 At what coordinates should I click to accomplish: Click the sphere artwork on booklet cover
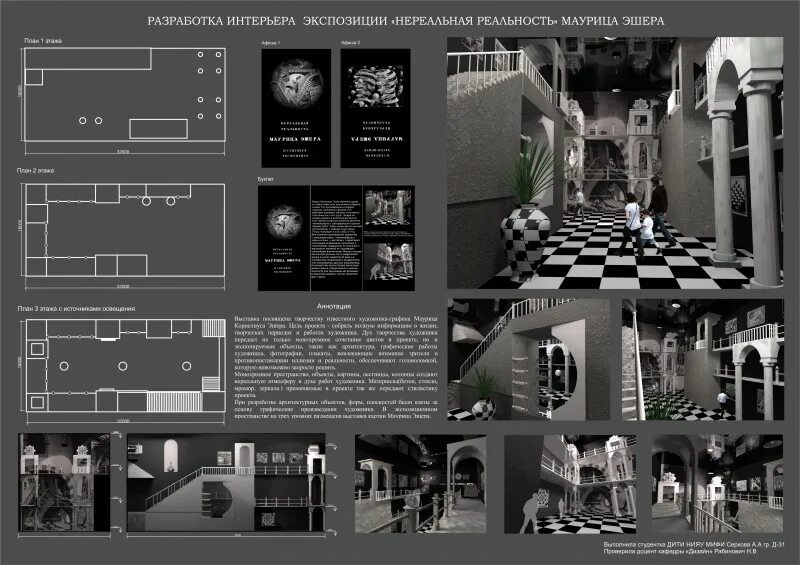[x=284, y=222]
